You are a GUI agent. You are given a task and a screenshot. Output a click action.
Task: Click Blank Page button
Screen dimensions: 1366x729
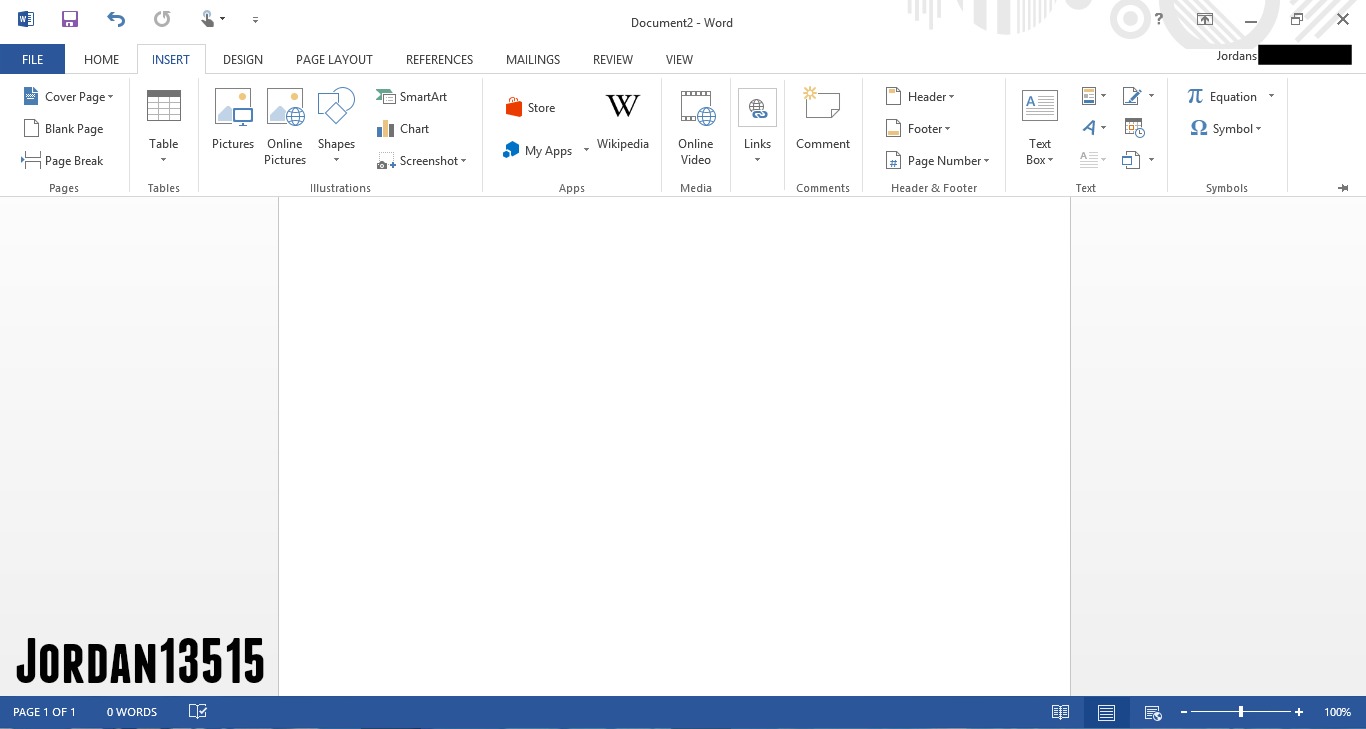62,129
